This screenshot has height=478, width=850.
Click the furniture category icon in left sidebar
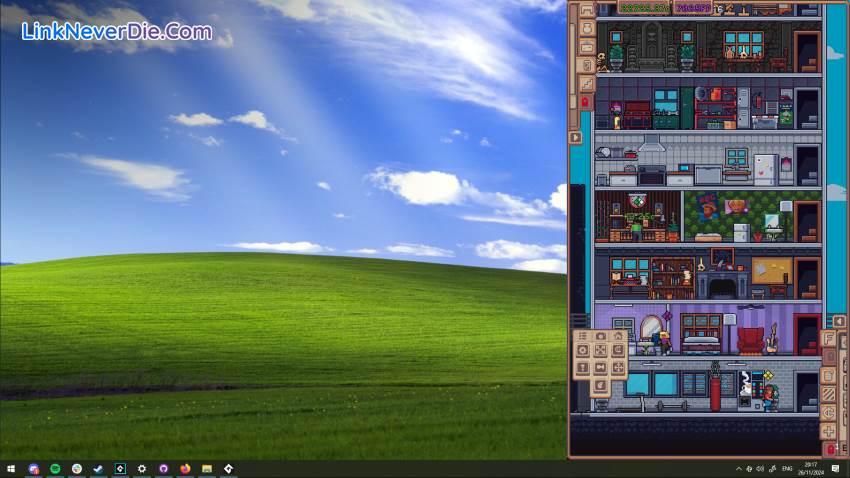tap(586, 10)
